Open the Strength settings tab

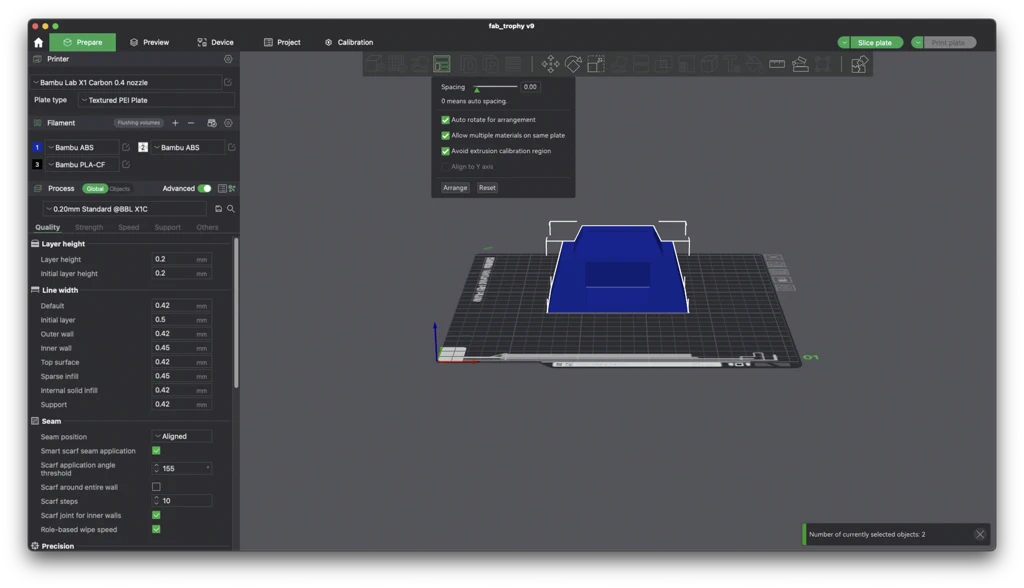[89, 227]
